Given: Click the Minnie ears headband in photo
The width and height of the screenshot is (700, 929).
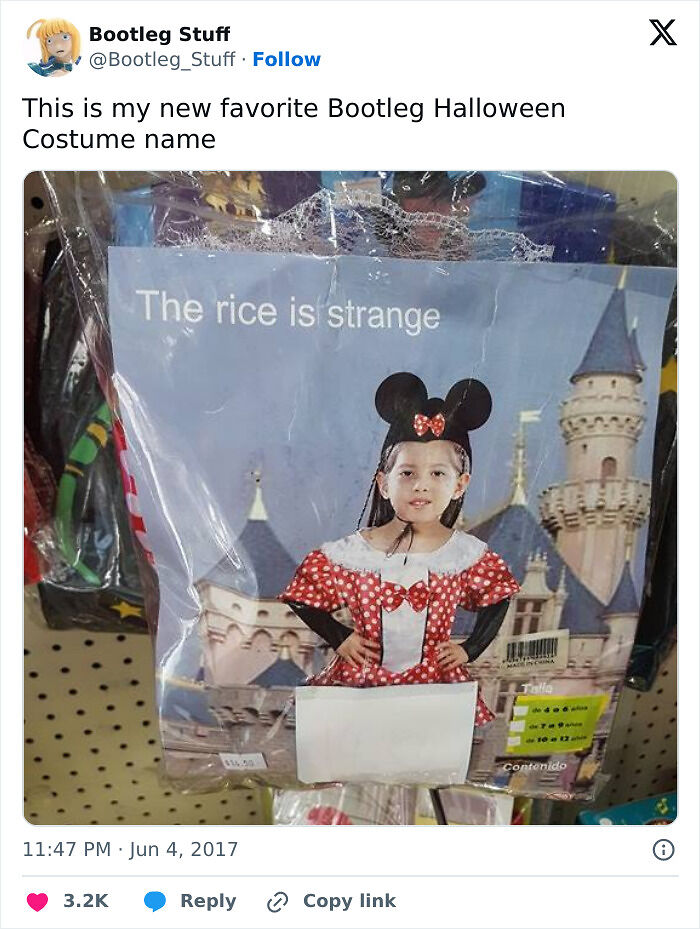Looking at the screenshot, I should (433, 405).
